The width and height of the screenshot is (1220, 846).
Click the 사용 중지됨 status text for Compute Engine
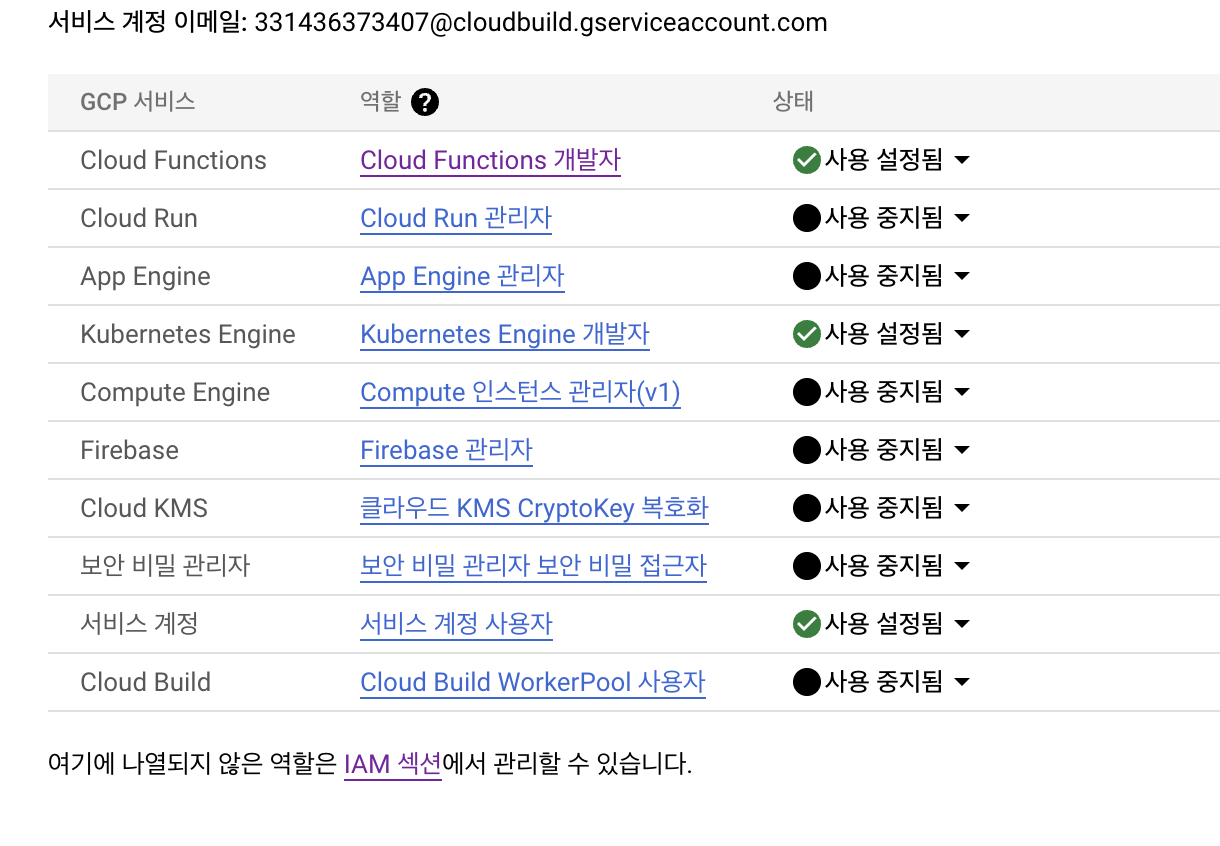point(884,392)
